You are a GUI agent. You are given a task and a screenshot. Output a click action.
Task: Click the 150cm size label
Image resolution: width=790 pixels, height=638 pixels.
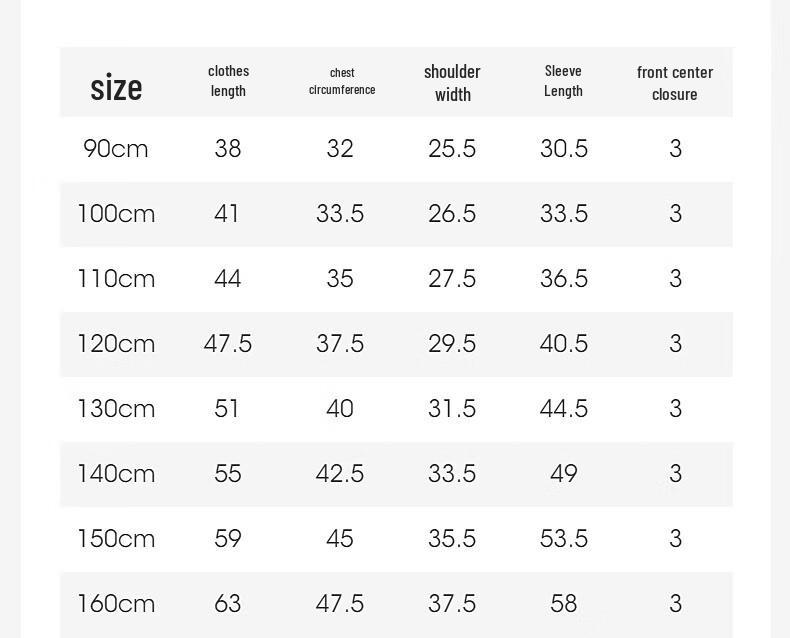116,539
